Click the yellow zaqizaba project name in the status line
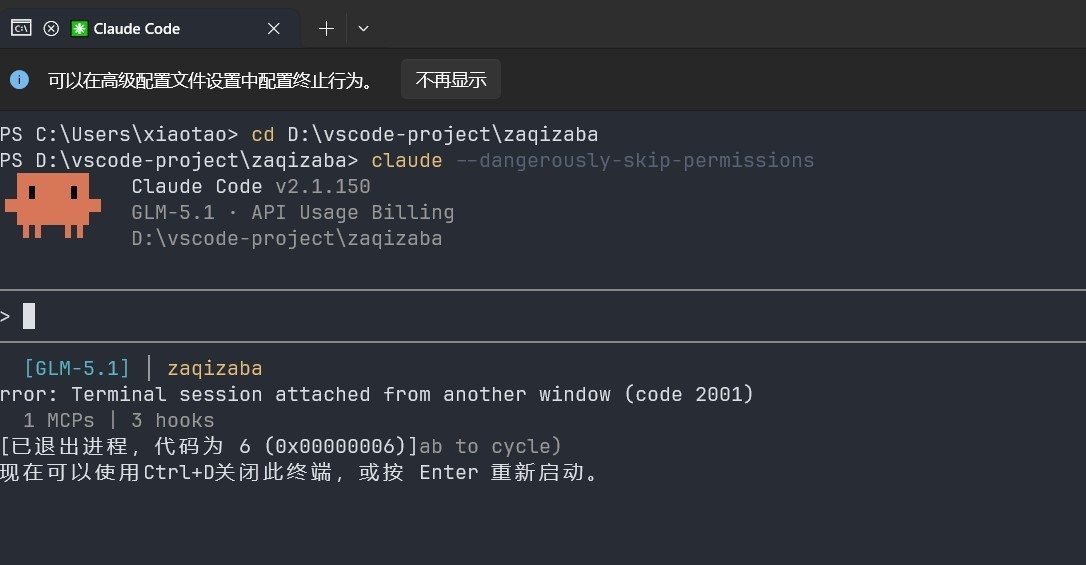The image size is (1086, 565). click(215, 368)
